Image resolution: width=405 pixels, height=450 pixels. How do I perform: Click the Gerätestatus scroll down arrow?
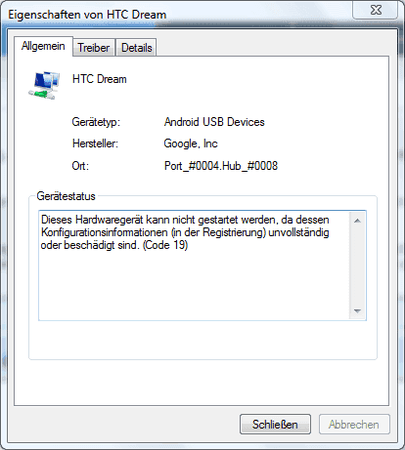click(x=357, y=311)
